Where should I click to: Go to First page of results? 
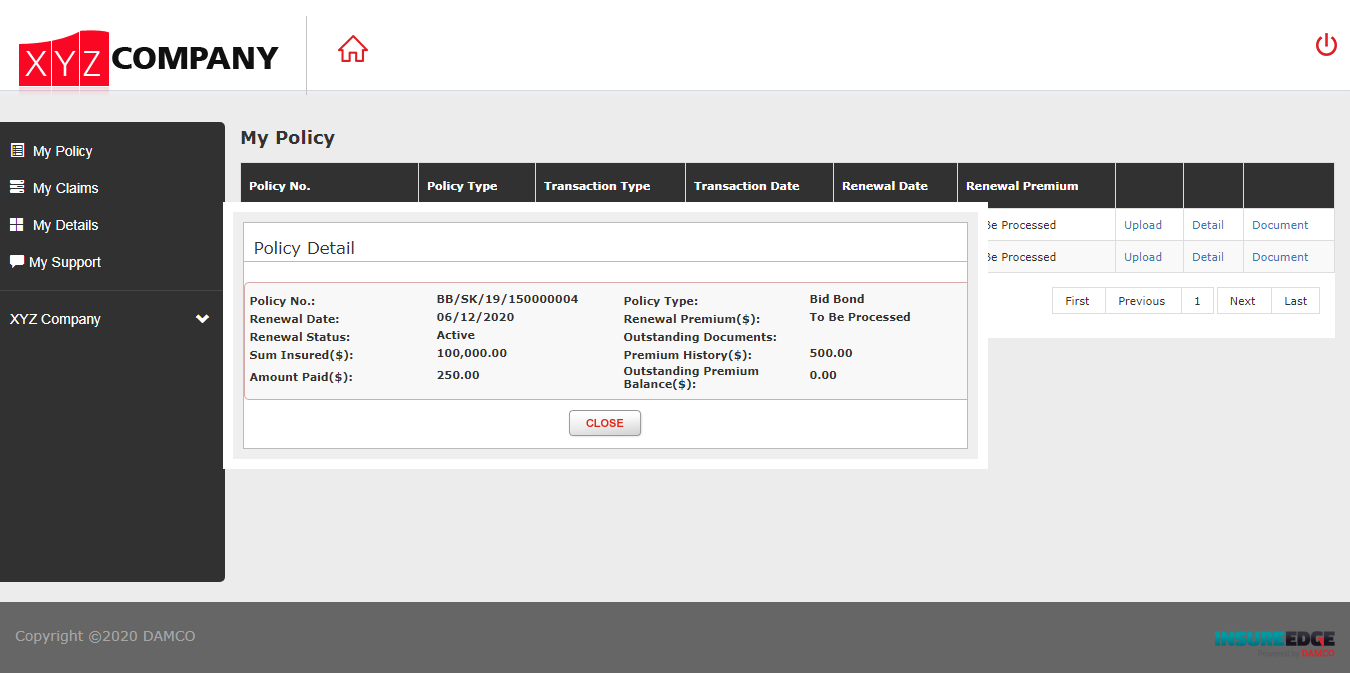(x=1078, y=301)
